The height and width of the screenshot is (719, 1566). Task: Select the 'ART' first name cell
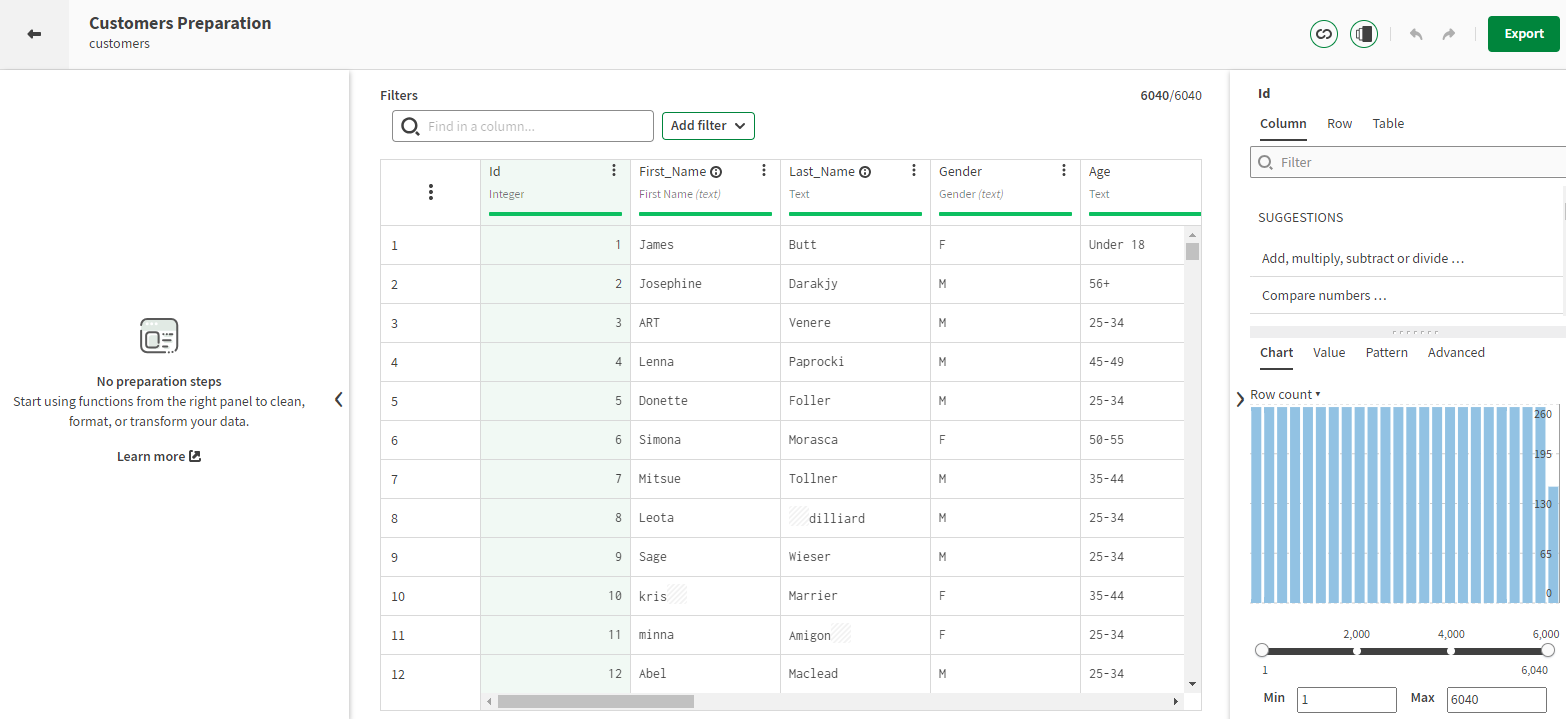pos(705,323)
